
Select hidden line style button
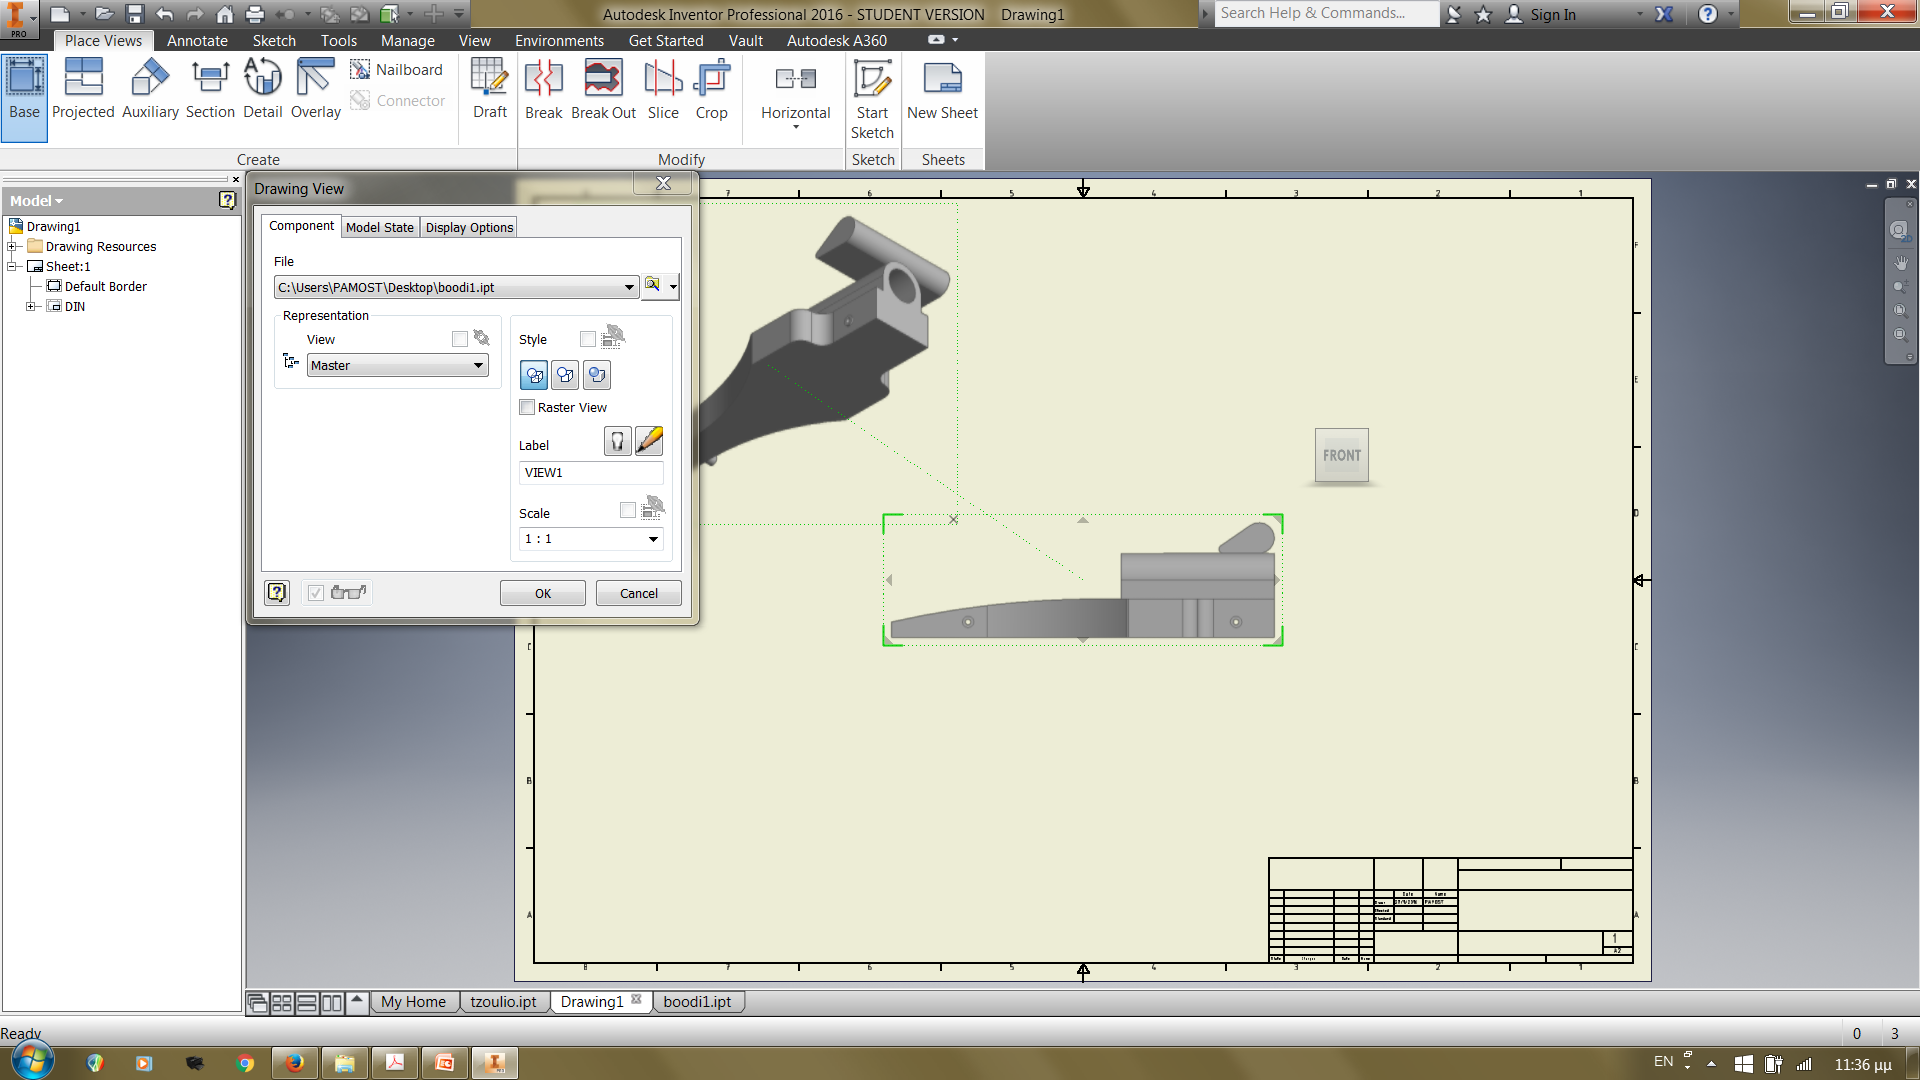[534, 376]
